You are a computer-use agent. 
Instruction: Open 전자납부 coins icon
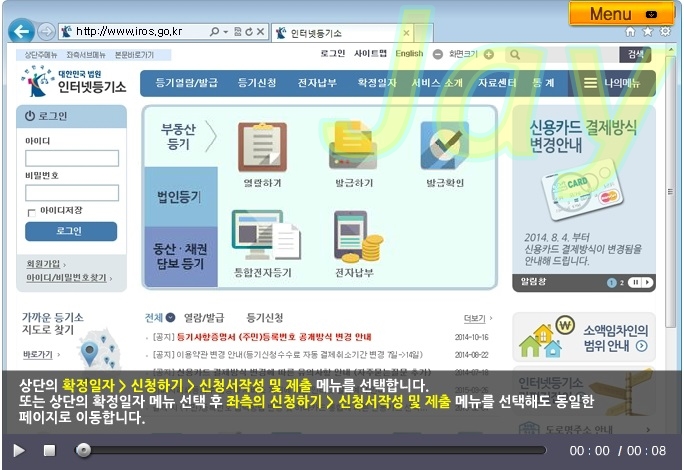pos(358,237)
